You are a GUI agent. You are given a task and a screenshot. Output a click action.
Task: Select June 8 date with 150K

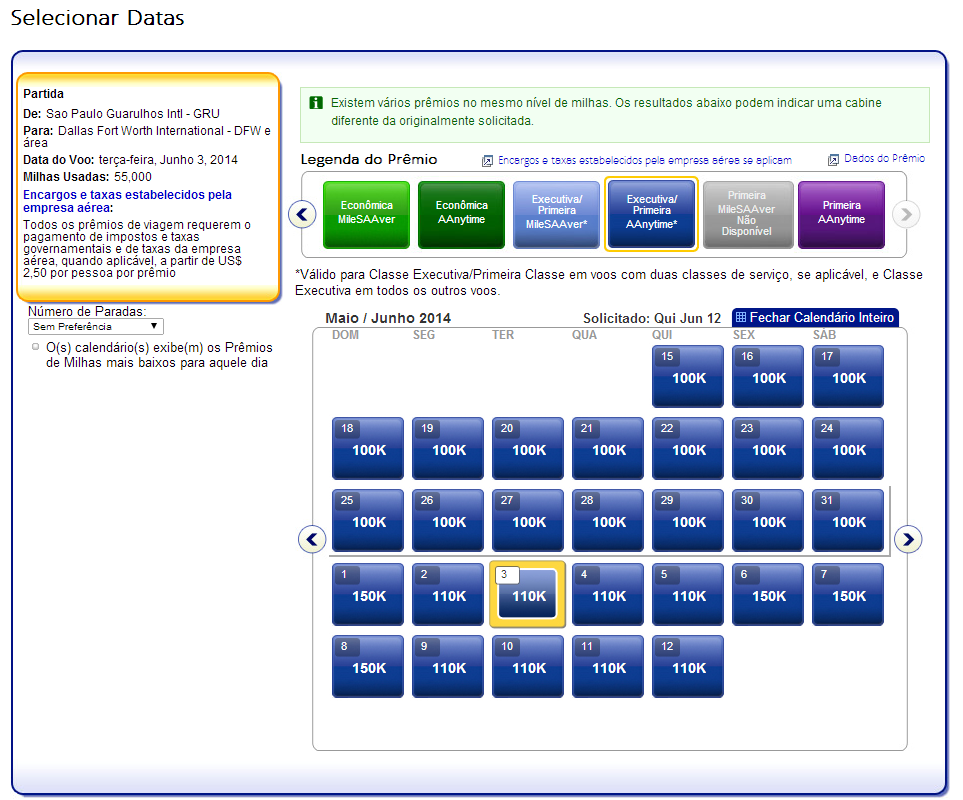point(368,666)
